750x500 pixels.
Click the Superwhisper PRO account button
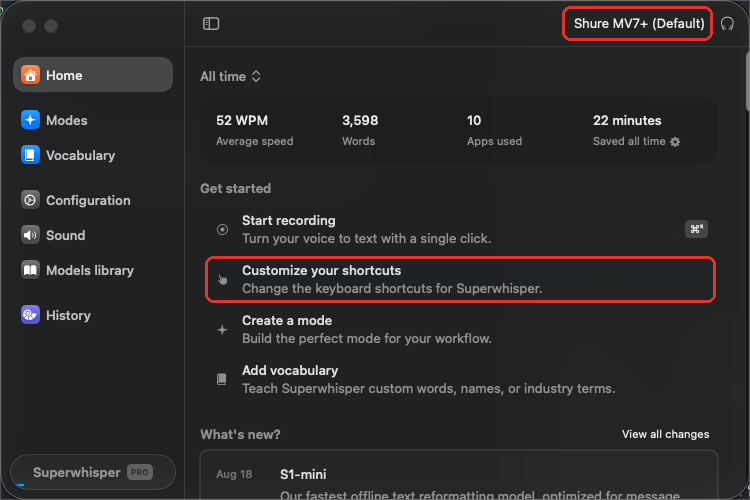pyautogui.click(x=93, y=472)
